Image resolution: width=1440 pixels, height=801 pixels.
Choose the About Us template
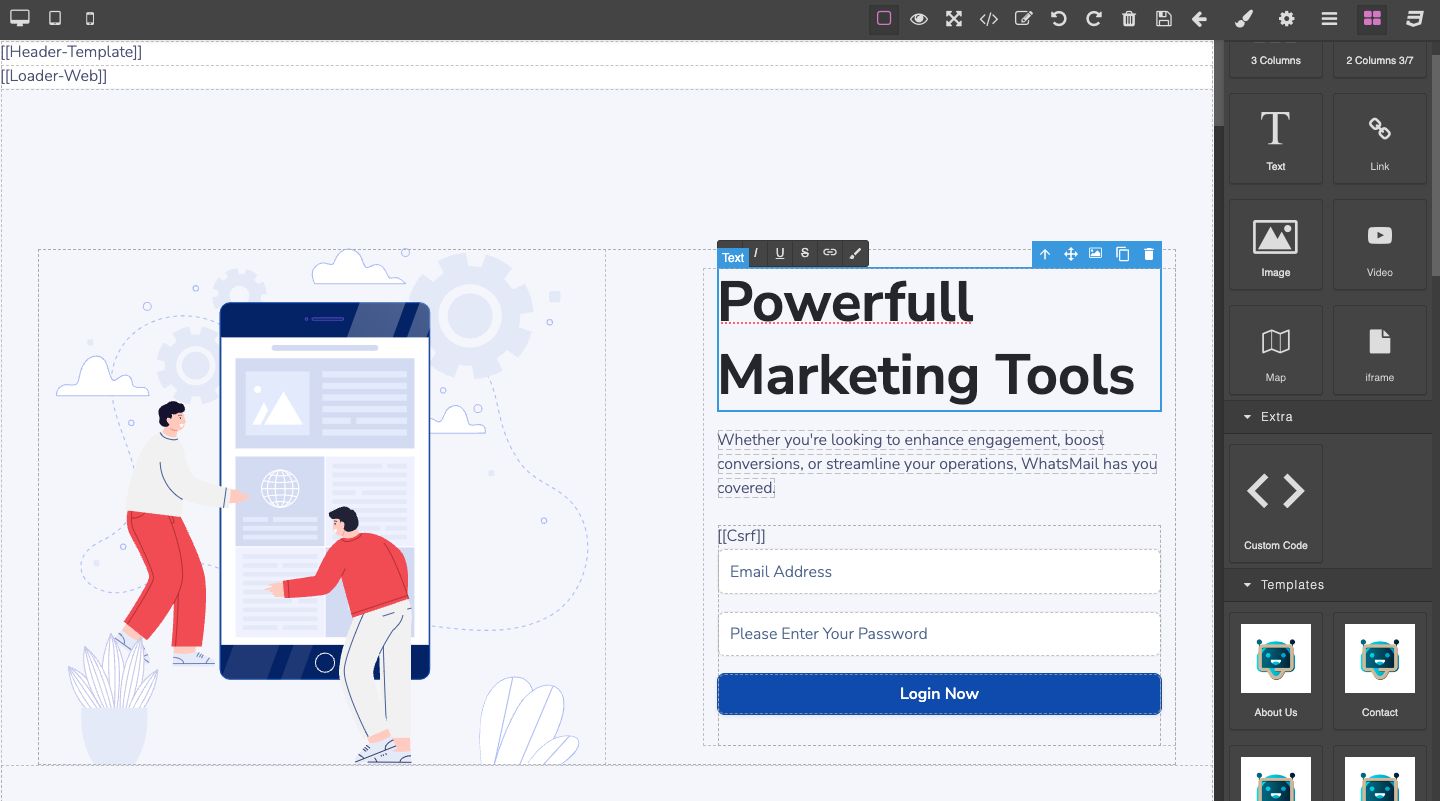click(1275, 671)
